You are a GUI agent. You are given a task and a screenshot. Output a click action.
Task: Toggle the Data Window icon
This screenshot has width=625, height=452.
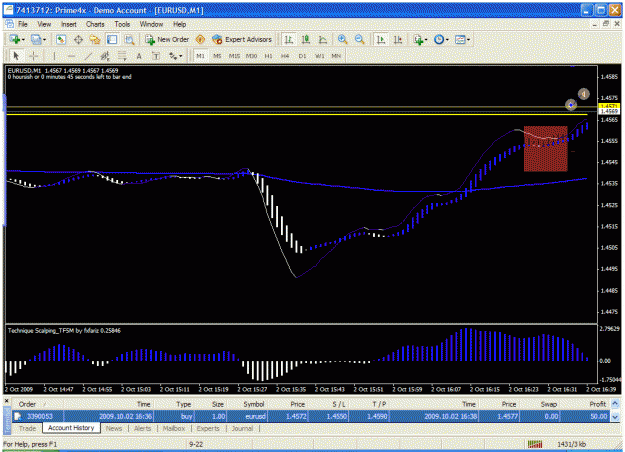78,39
